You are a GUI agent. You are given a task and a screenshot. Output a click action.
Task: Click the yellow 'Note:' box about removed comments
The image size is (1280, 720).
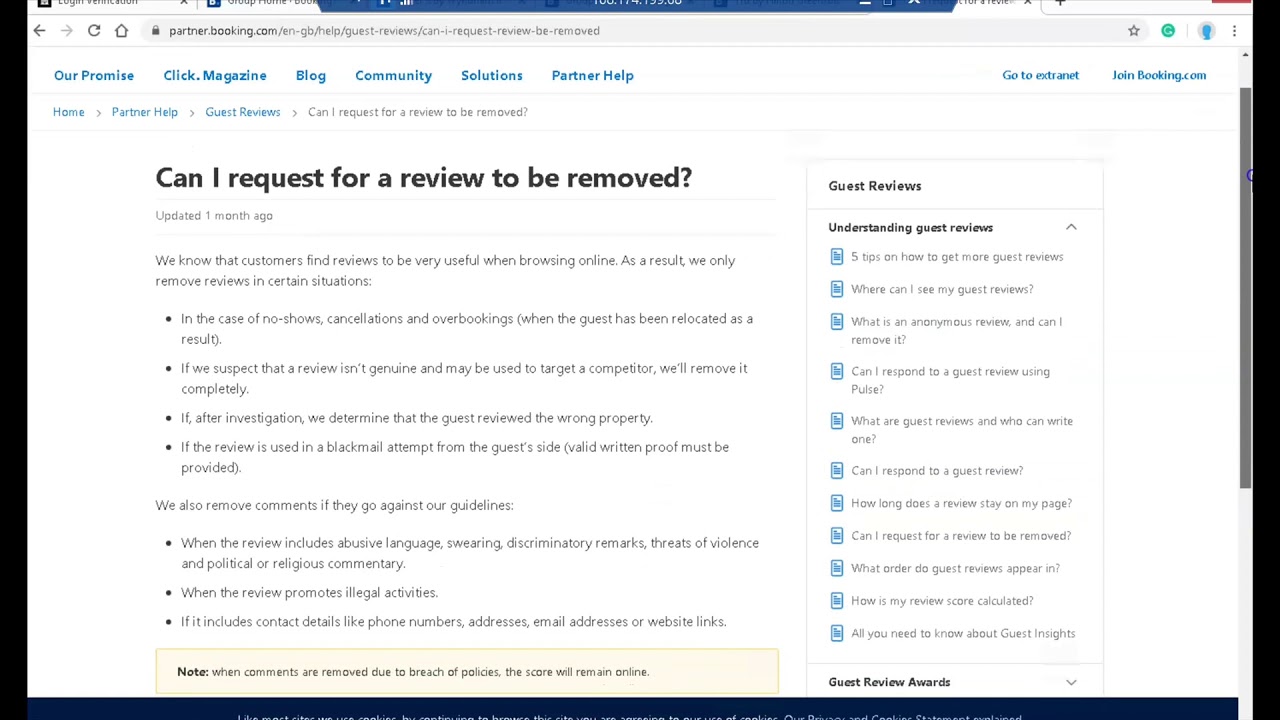pyautogui.click(x=467, y=672)
